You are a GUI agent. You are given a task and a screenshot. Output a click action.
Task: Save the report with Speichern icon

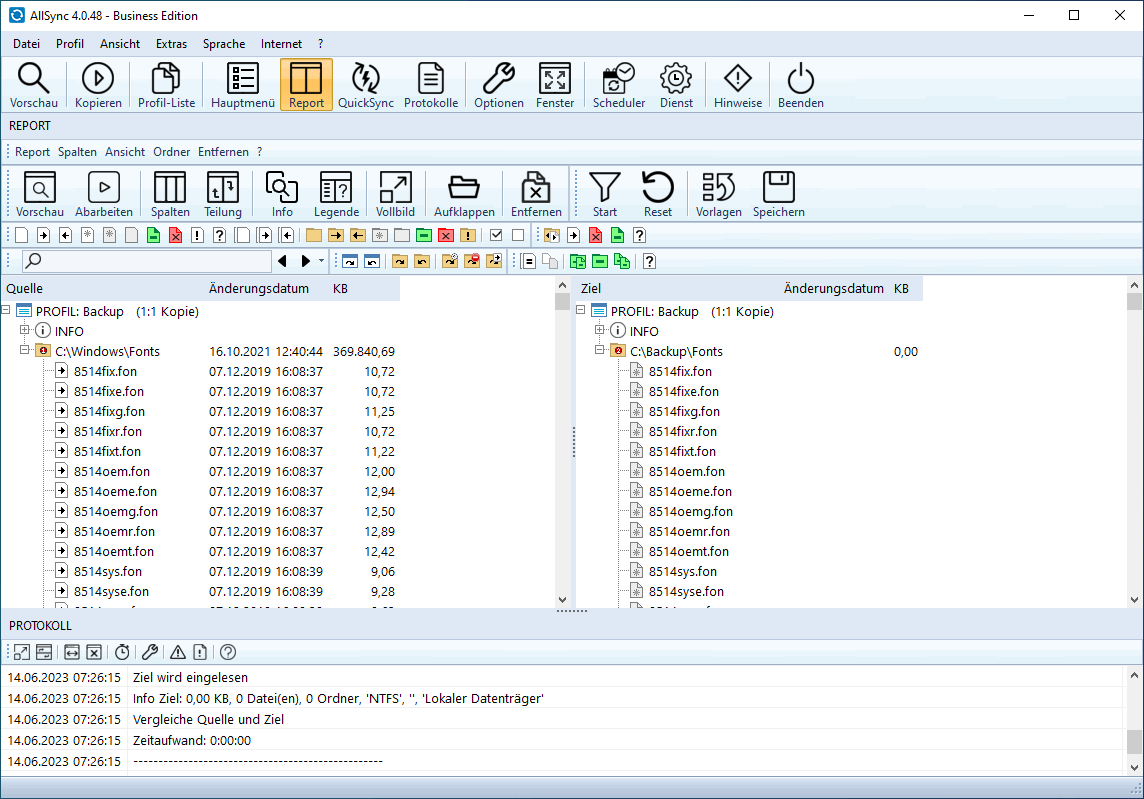click(x=778, y=193)
